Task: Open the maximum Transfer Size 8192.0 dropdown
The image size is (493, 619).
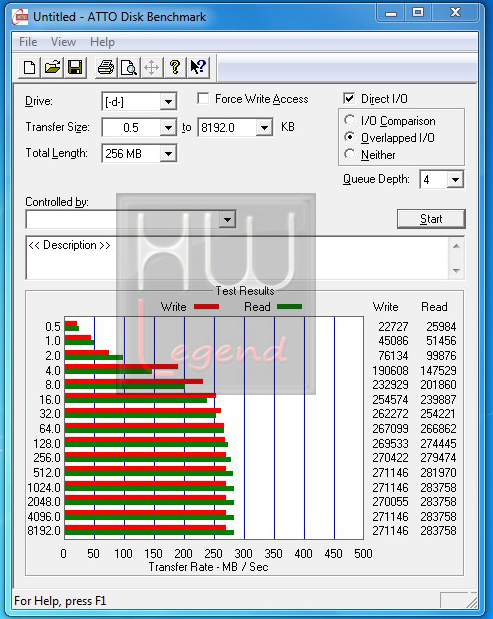Action: click(264, 128)
